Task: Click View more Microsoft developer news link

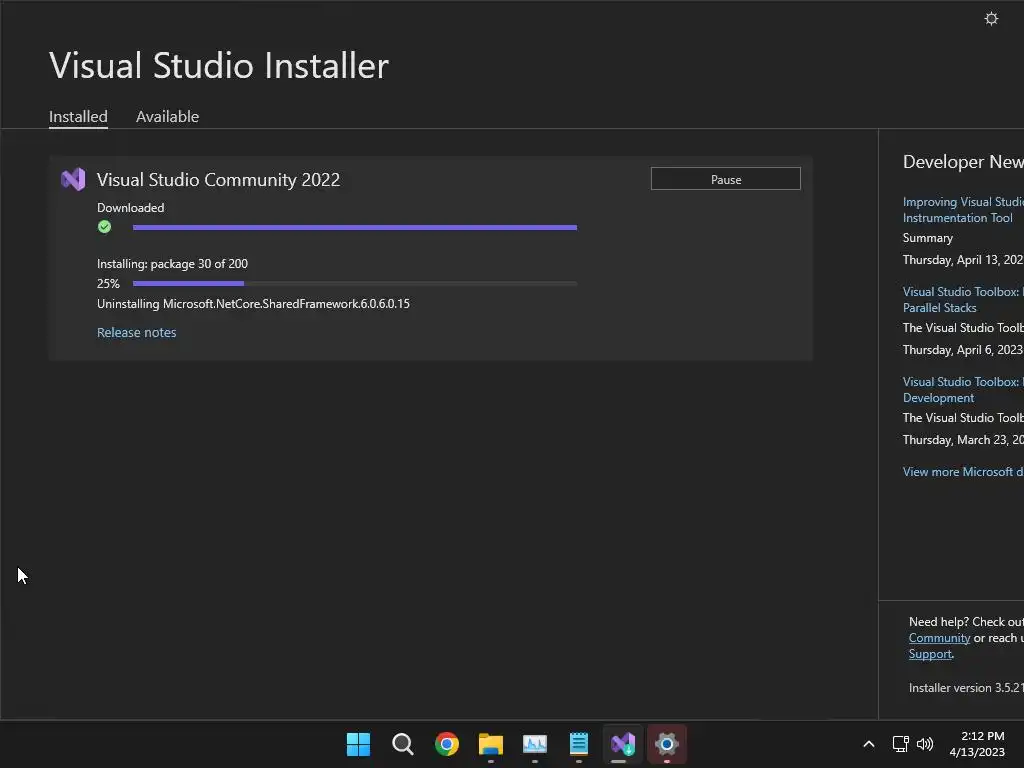Action: 963,472
